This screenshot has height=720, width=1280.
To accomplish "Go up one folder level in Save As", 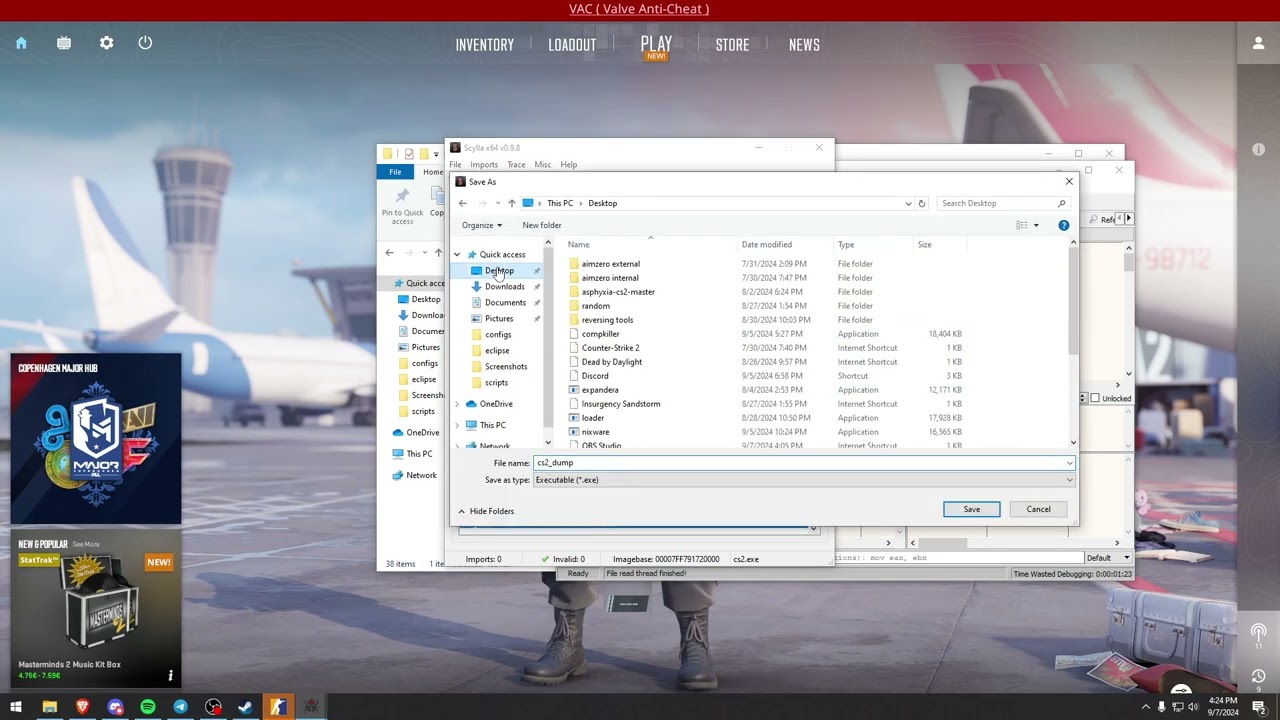I will [x=511, y=203].
